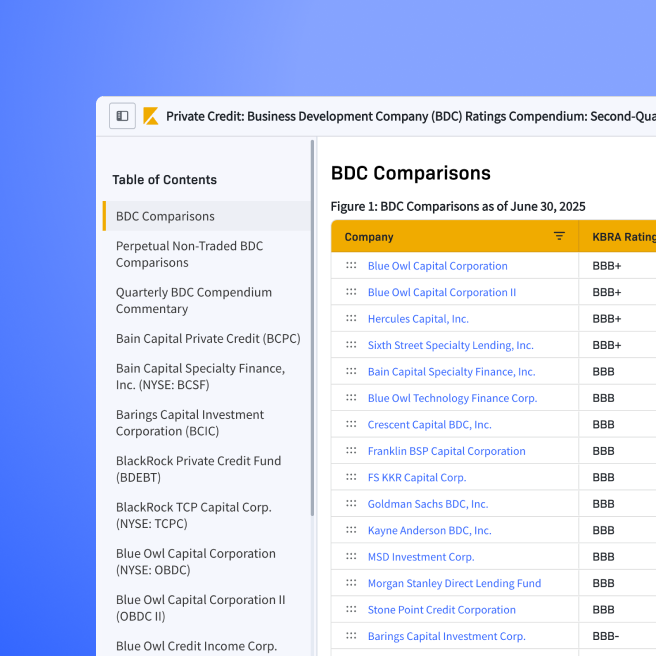The width and height of the screenshot is (656, 656).
Task: Open the MSD Investment Corp. link
Action: pyautogui.click(x=421, y=557)
